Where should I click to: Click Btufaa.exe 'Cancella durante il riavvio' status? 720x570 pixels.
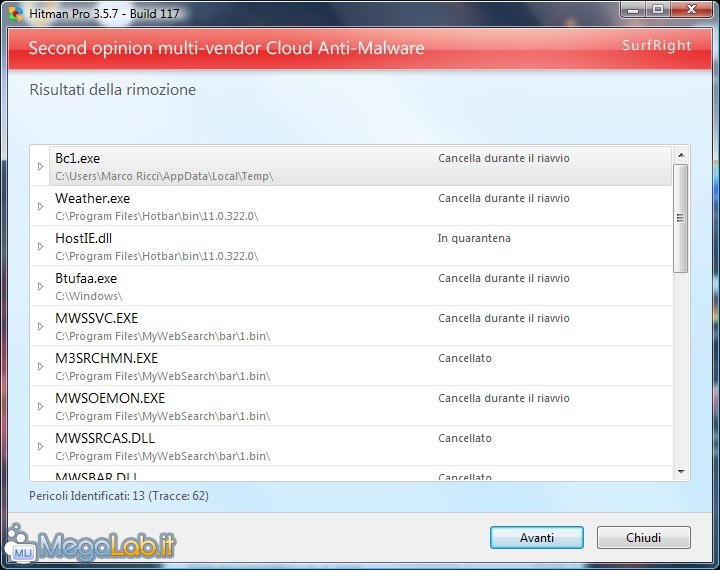504,278
